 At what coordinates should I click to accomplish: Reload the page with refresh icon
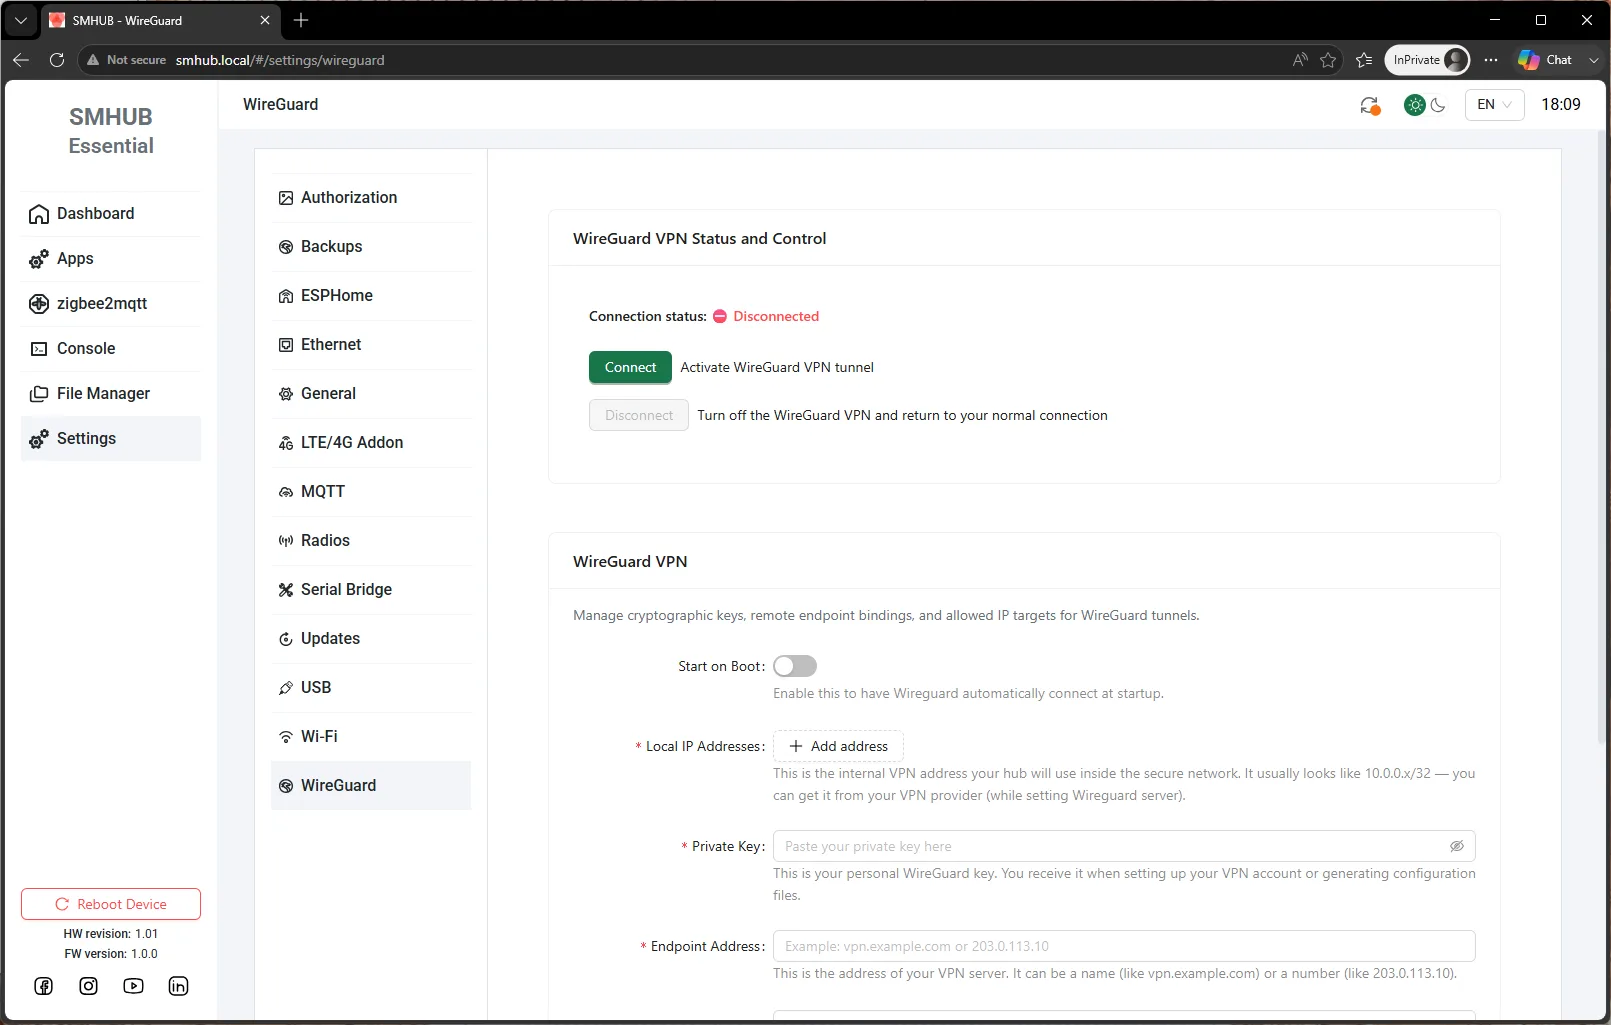(57, 60)
